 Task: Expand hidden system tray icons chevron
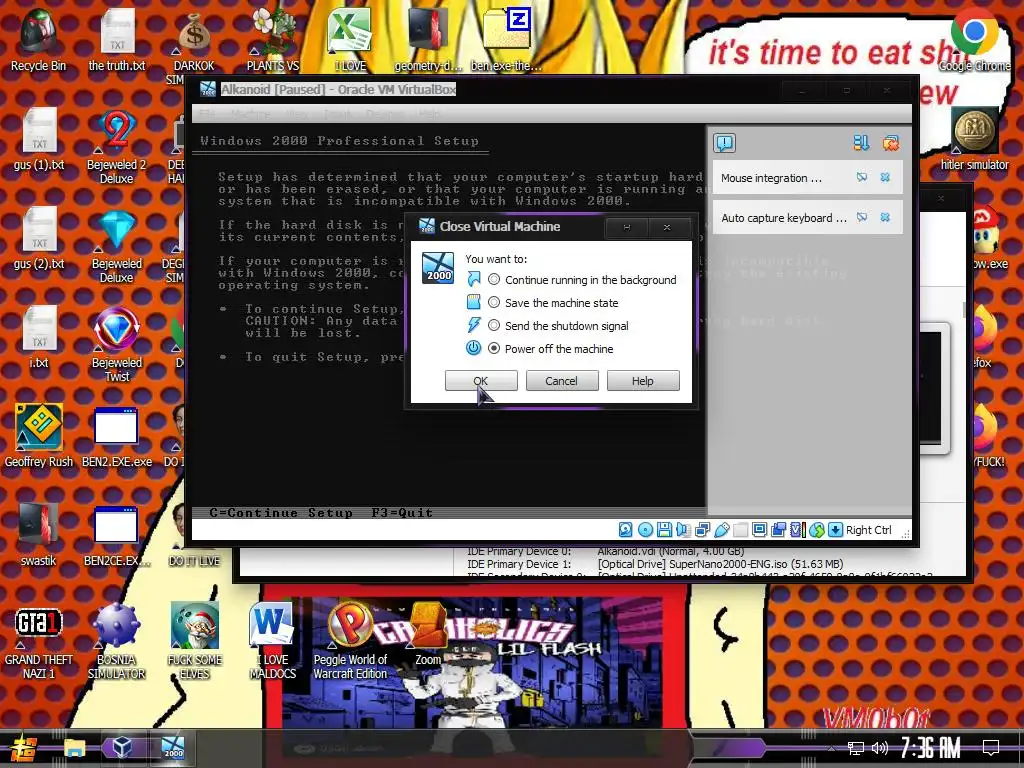pos(831,748)
